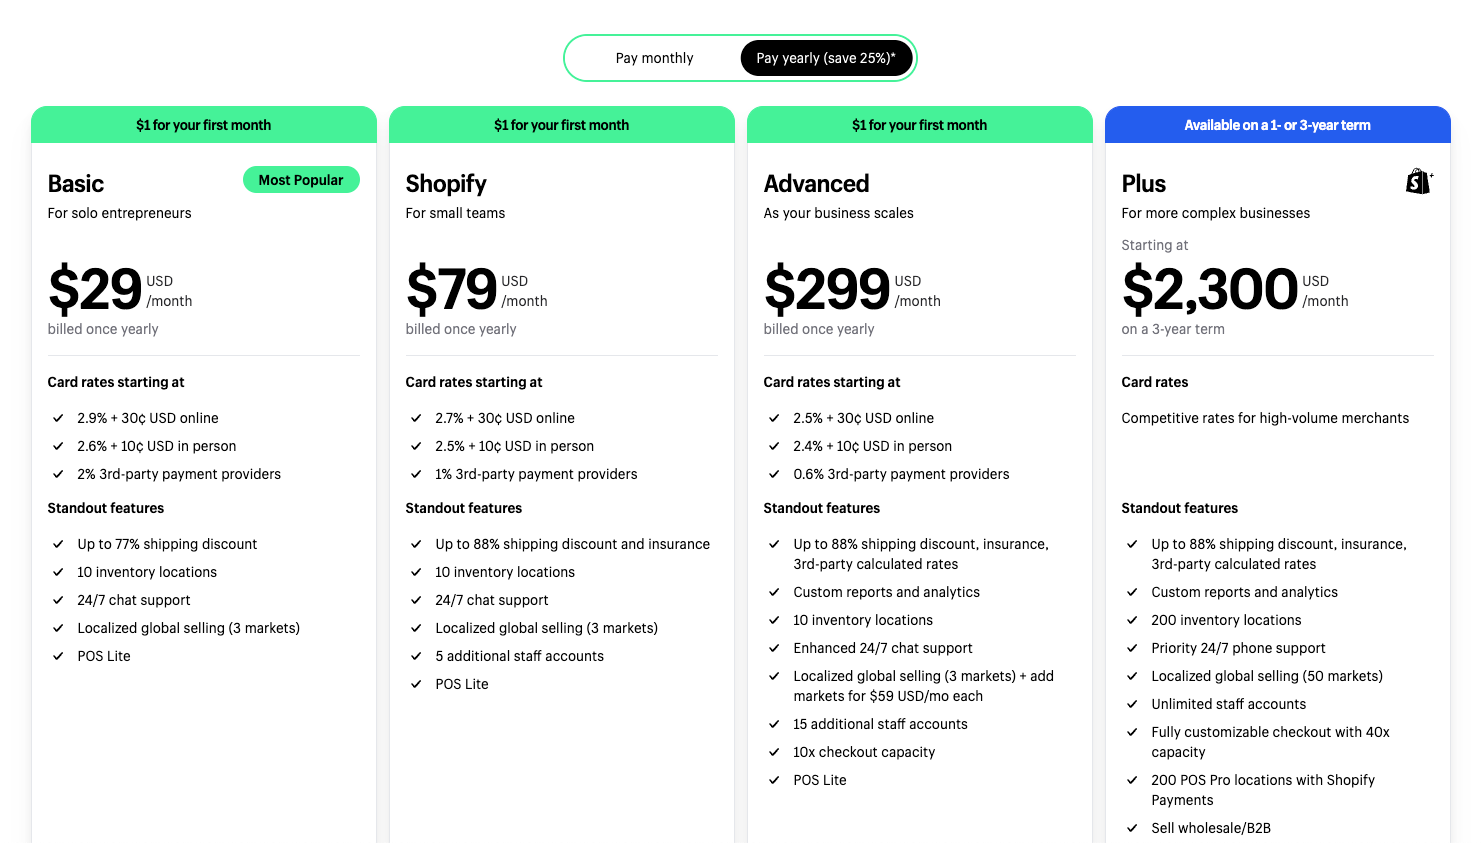
Task: Click checkmark next to 5 additional staff accounts
Action: [416, 656]
